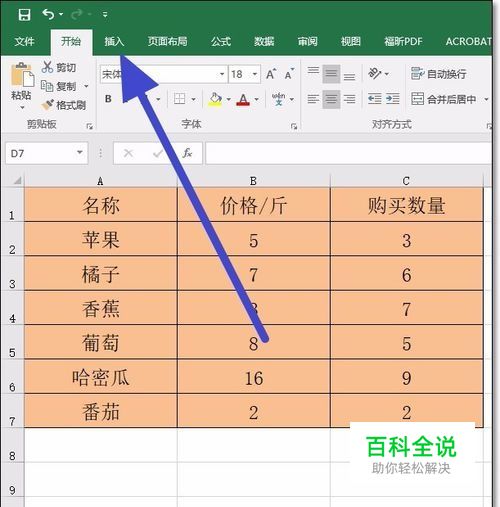
Task: Toggle align right icon
Action: [349, 99]
